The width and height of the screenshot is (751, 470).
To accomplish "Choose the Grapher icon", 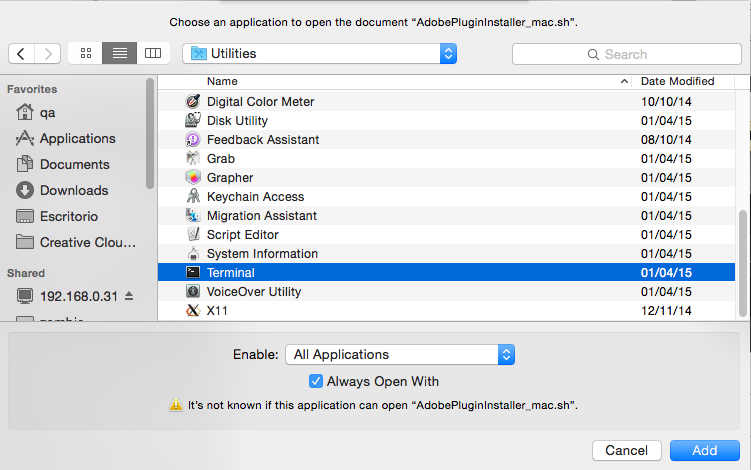I will [193, 177].
